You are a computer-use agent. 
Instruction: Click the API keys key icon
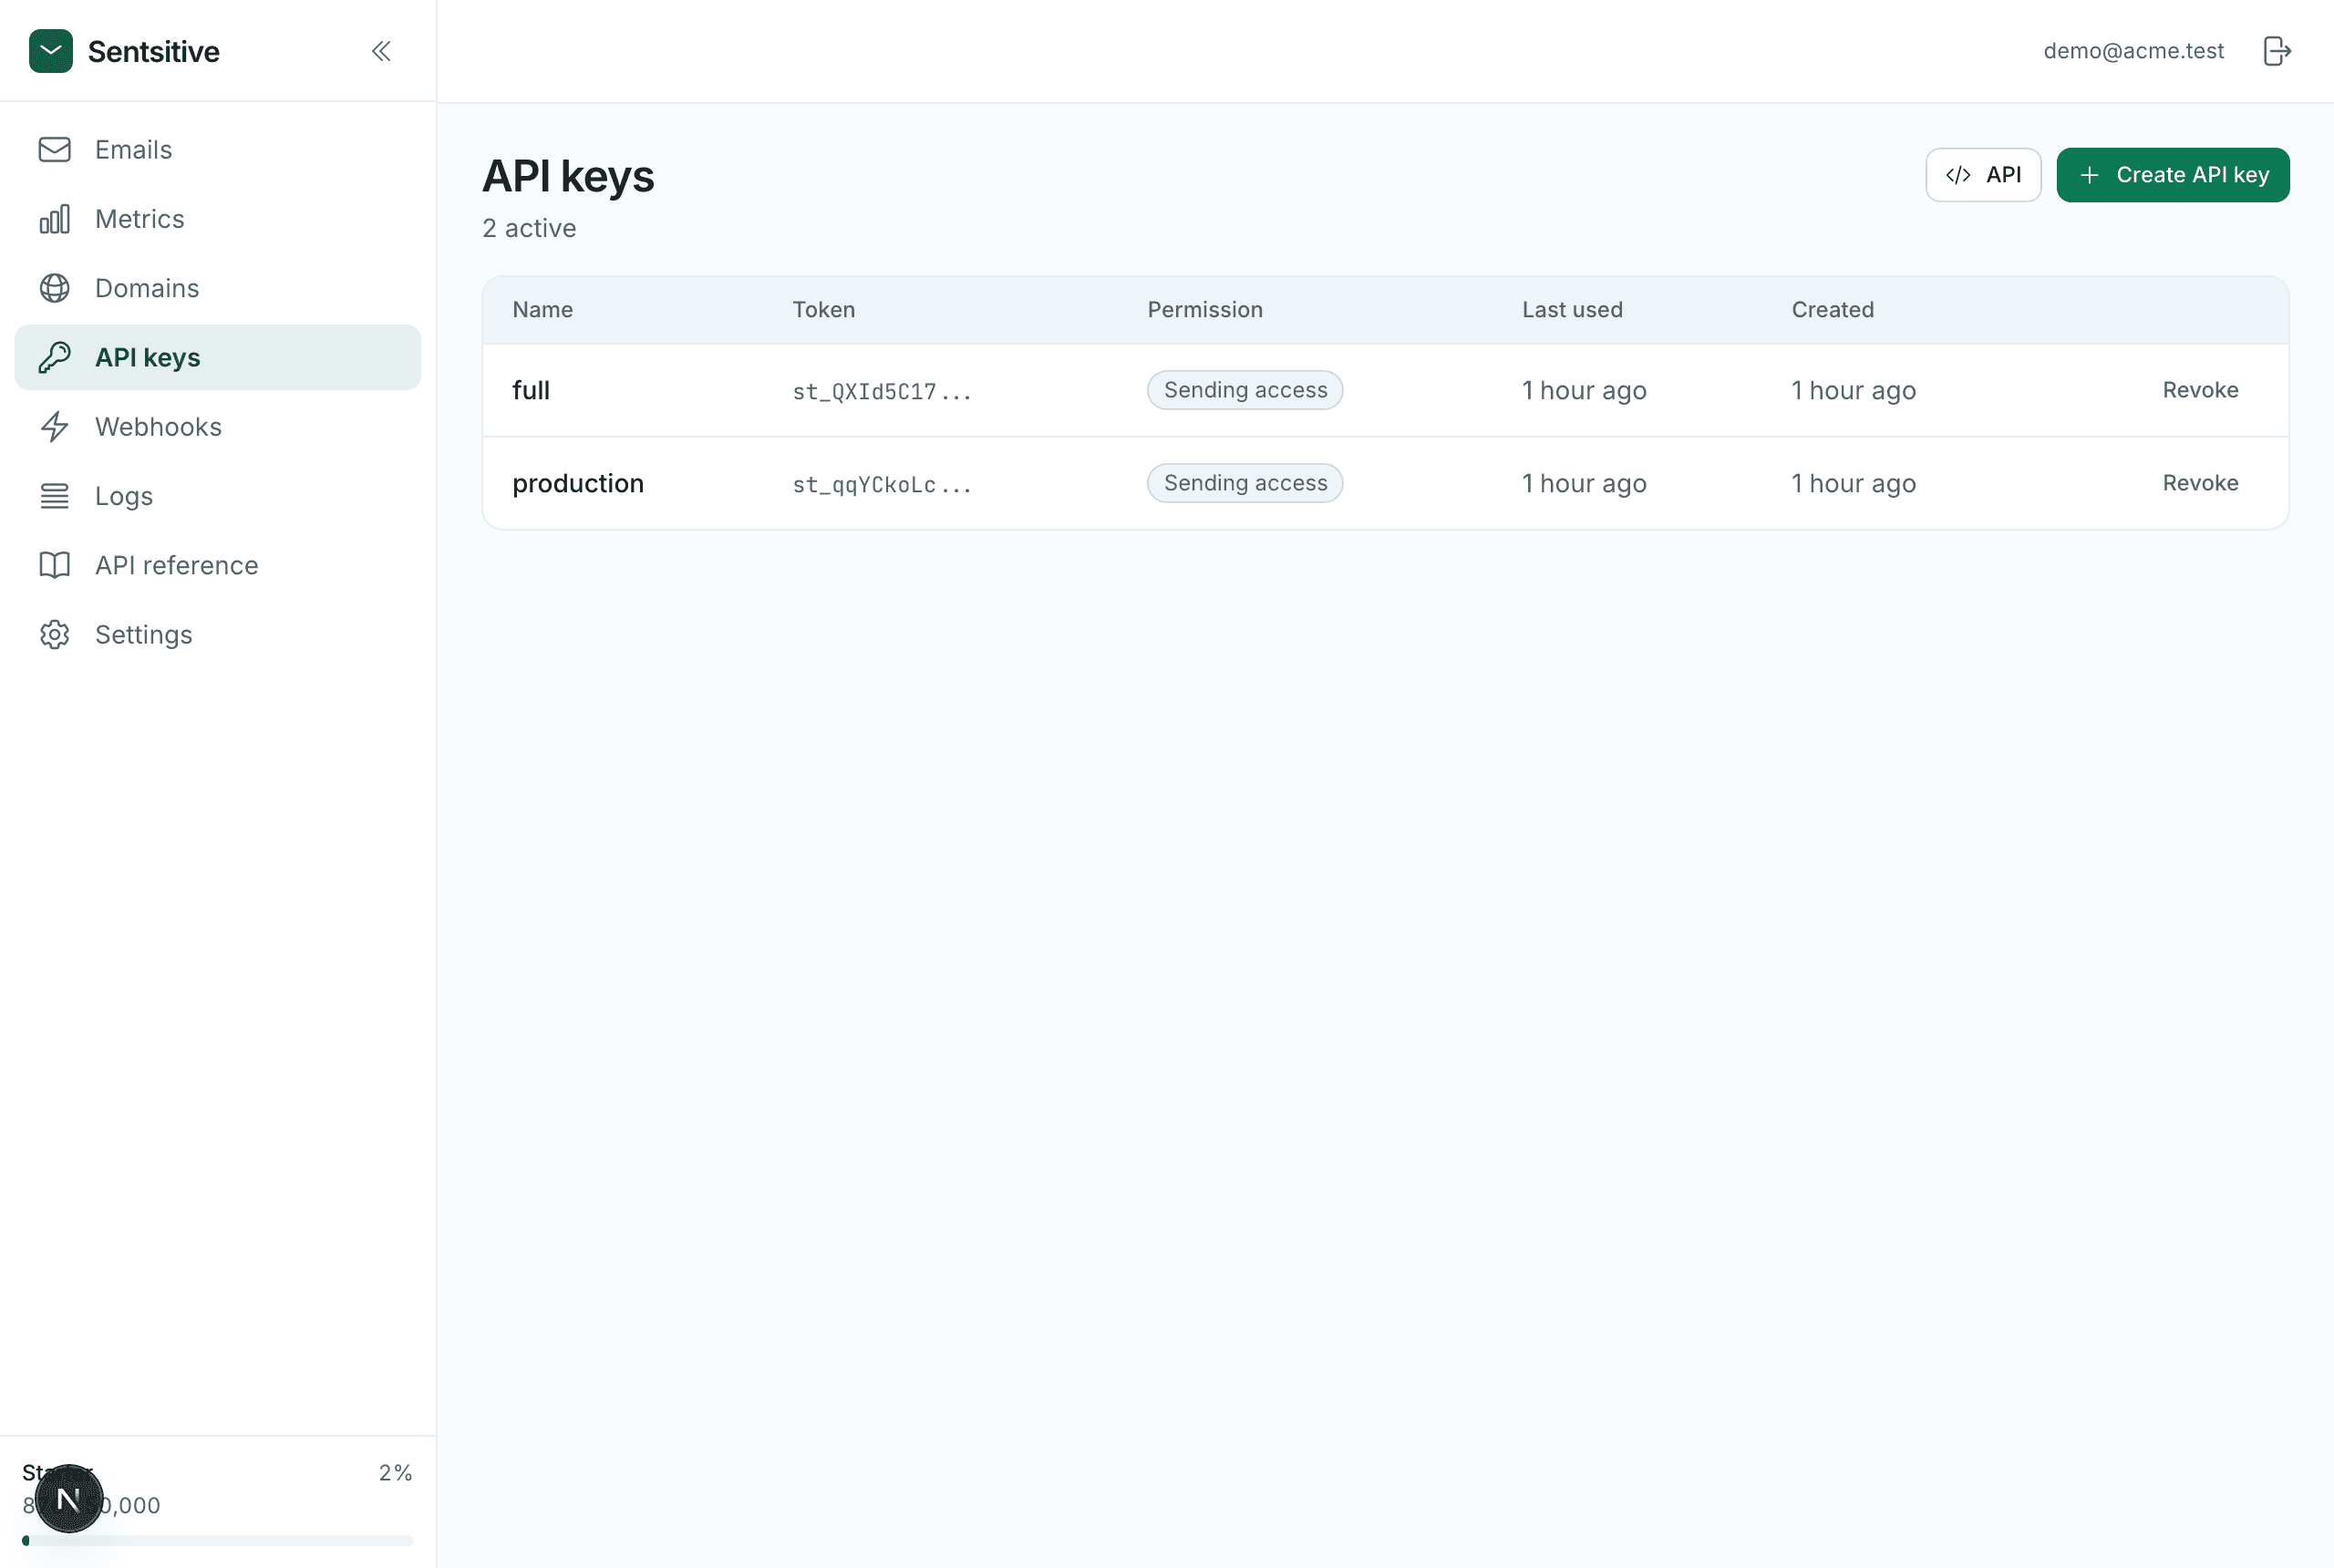(55, 357)
